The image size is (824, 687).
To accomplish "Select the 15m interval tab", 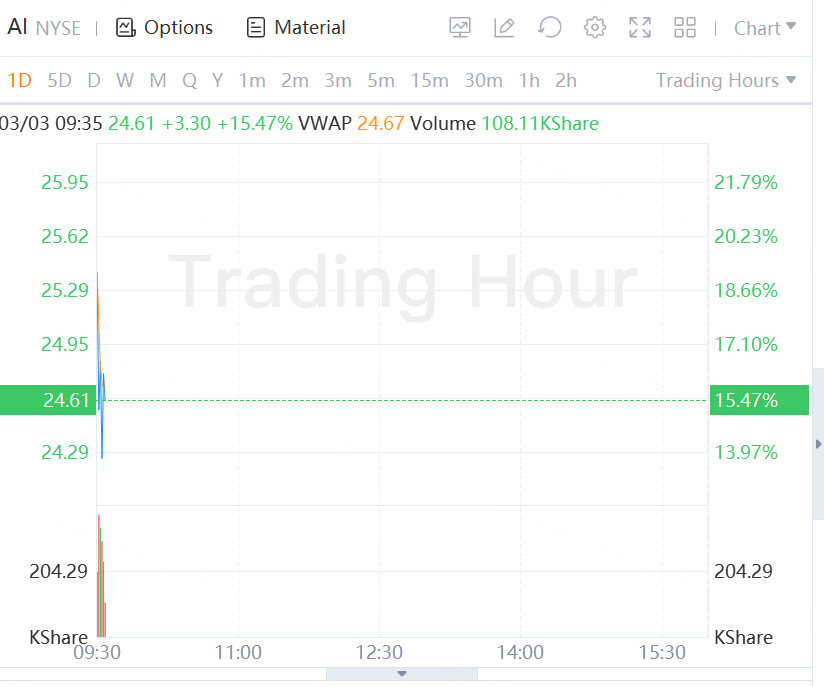I will (x=429, y=80).
